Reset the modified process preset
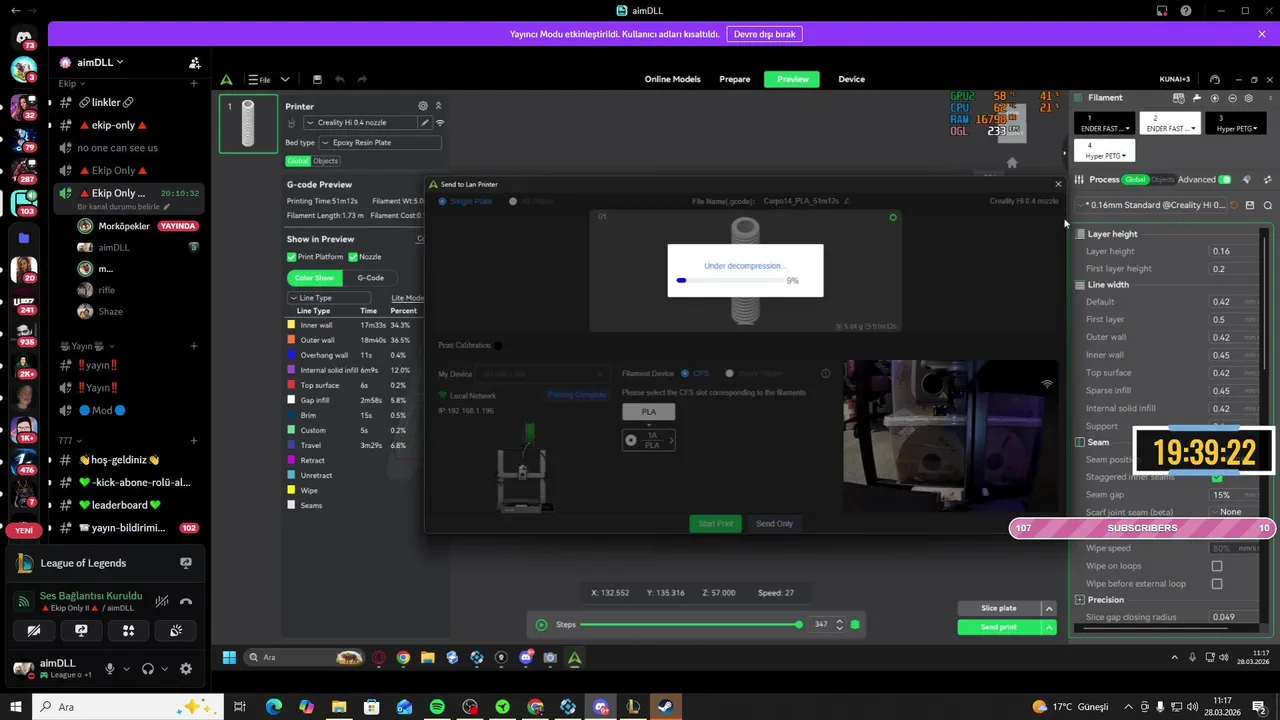 pos(1234,205)
